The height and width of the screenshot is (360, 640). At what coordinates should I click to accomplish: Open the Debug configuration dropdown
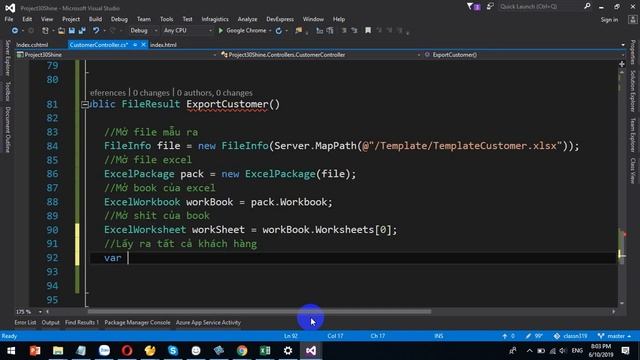point(143,31)
